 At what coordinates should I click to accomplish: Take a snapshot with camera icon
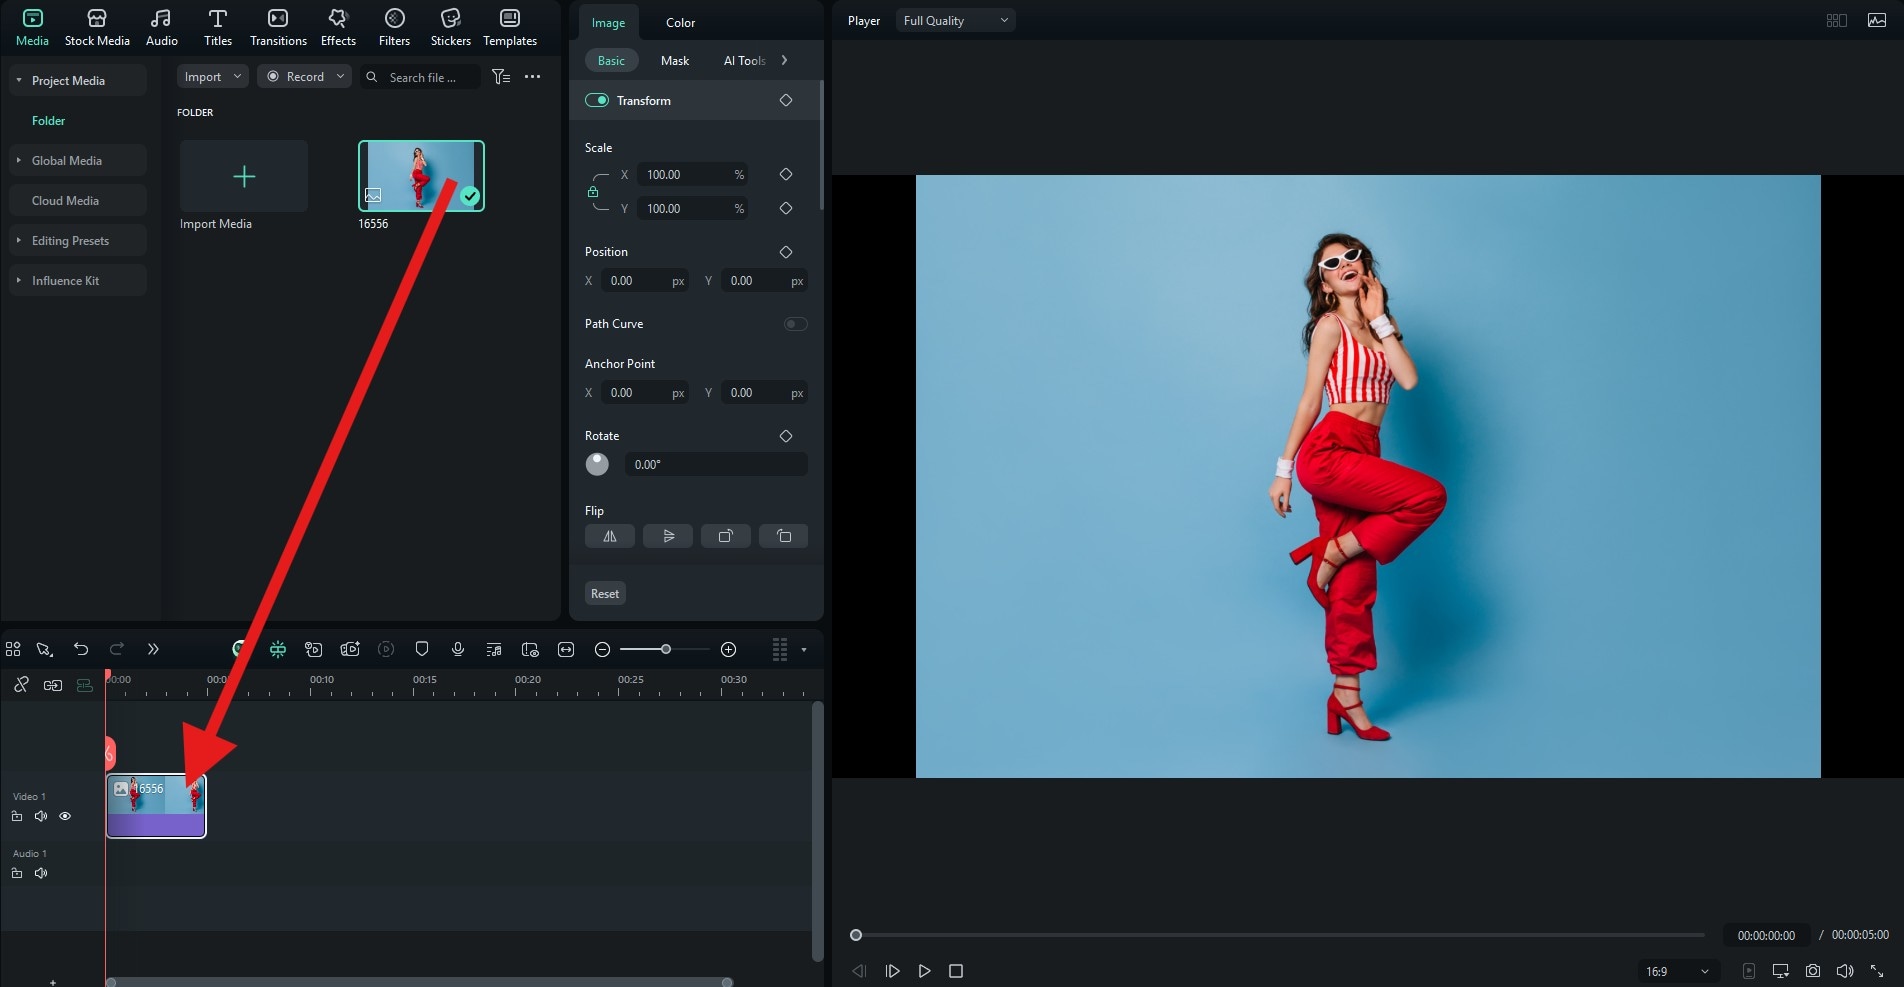1813,971
